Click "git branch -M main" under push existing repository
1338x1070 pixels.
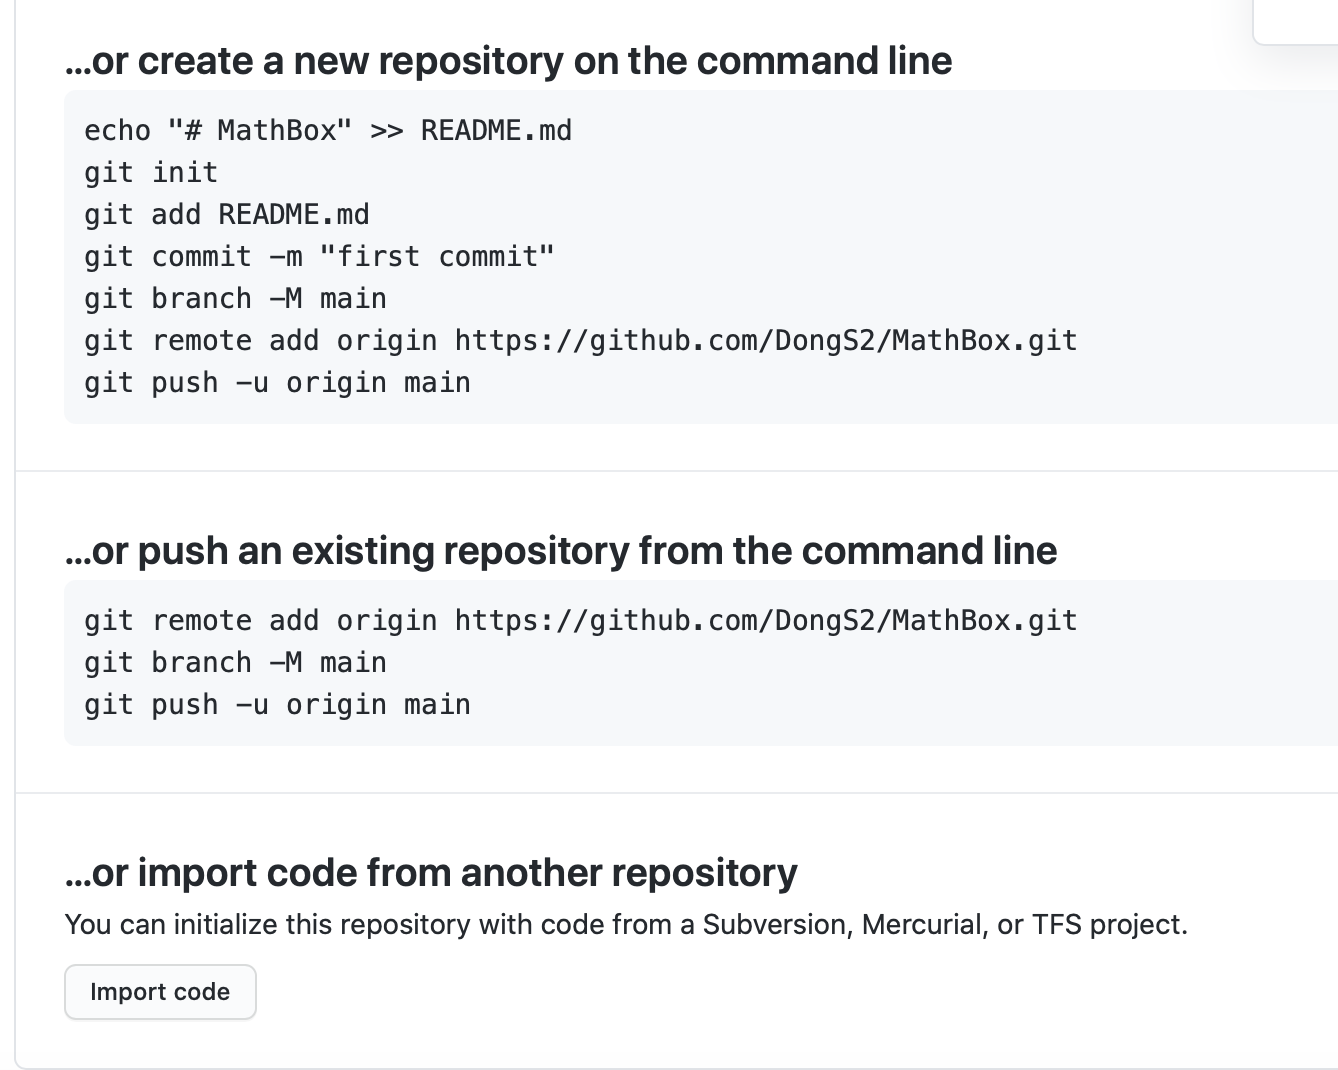[235, 663]
